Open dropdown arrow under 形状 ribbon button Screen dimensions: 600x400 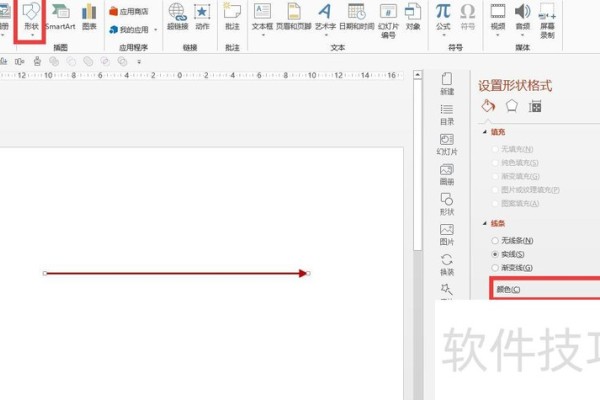(x=33, y=35)
